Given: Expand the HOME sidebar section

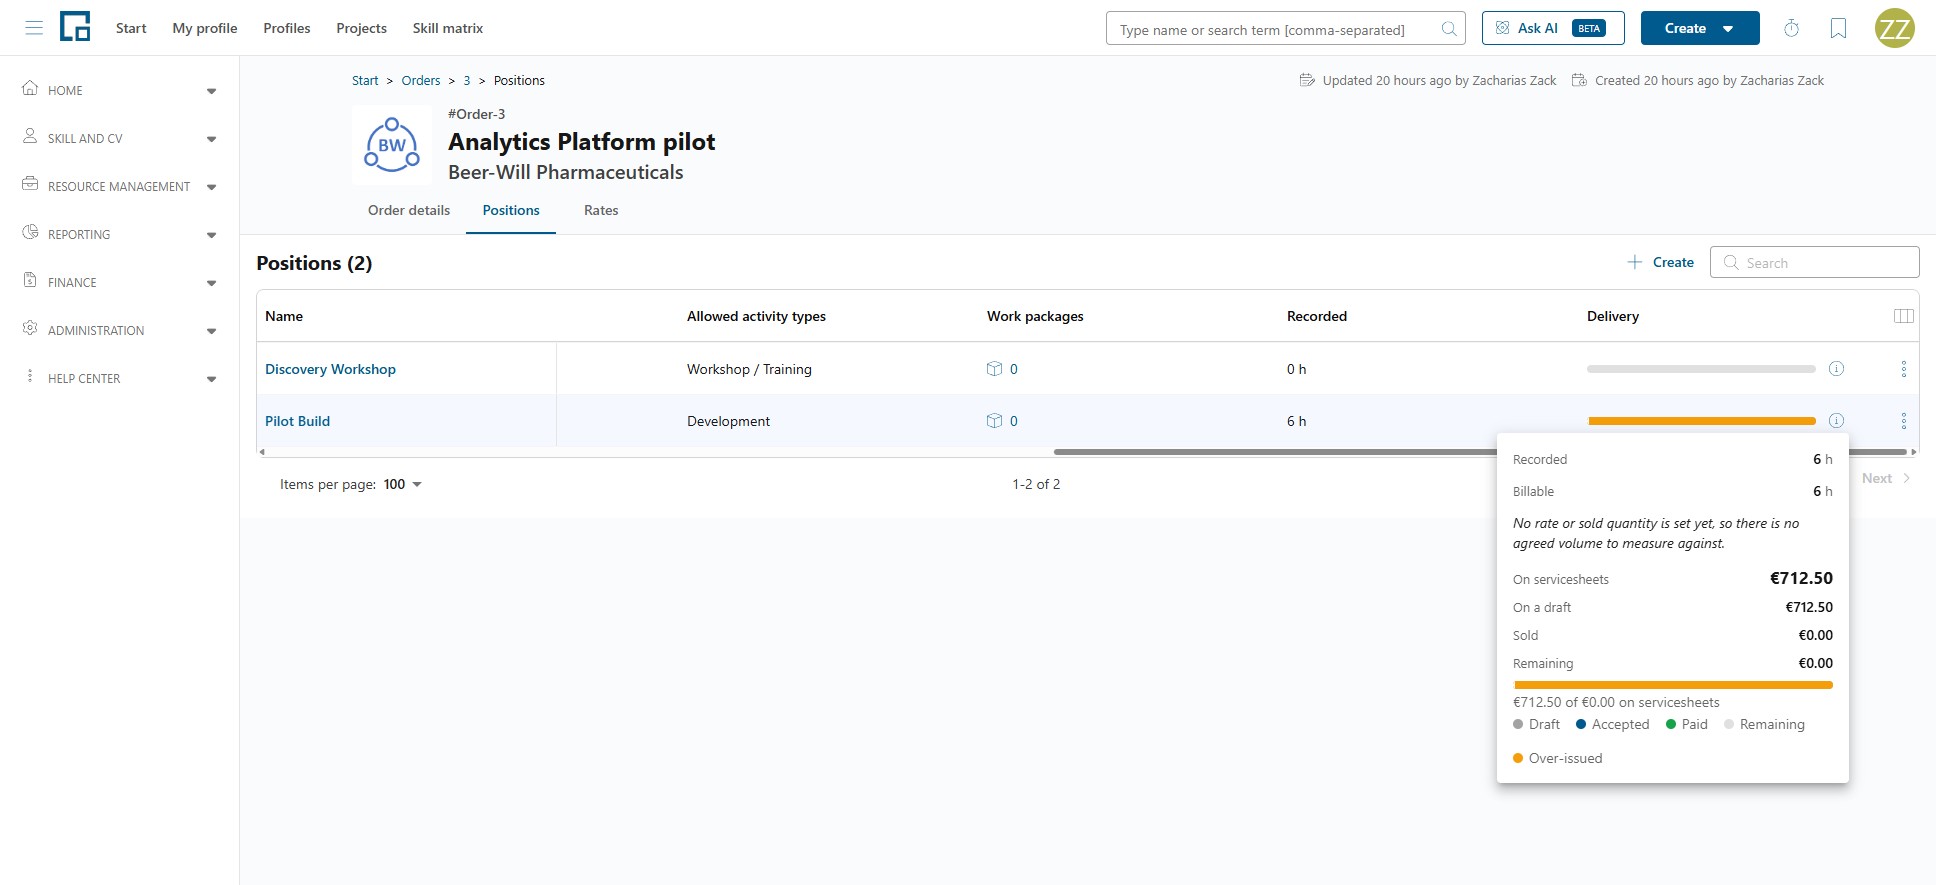Looking at the screenshot, I should coord(211,91).
